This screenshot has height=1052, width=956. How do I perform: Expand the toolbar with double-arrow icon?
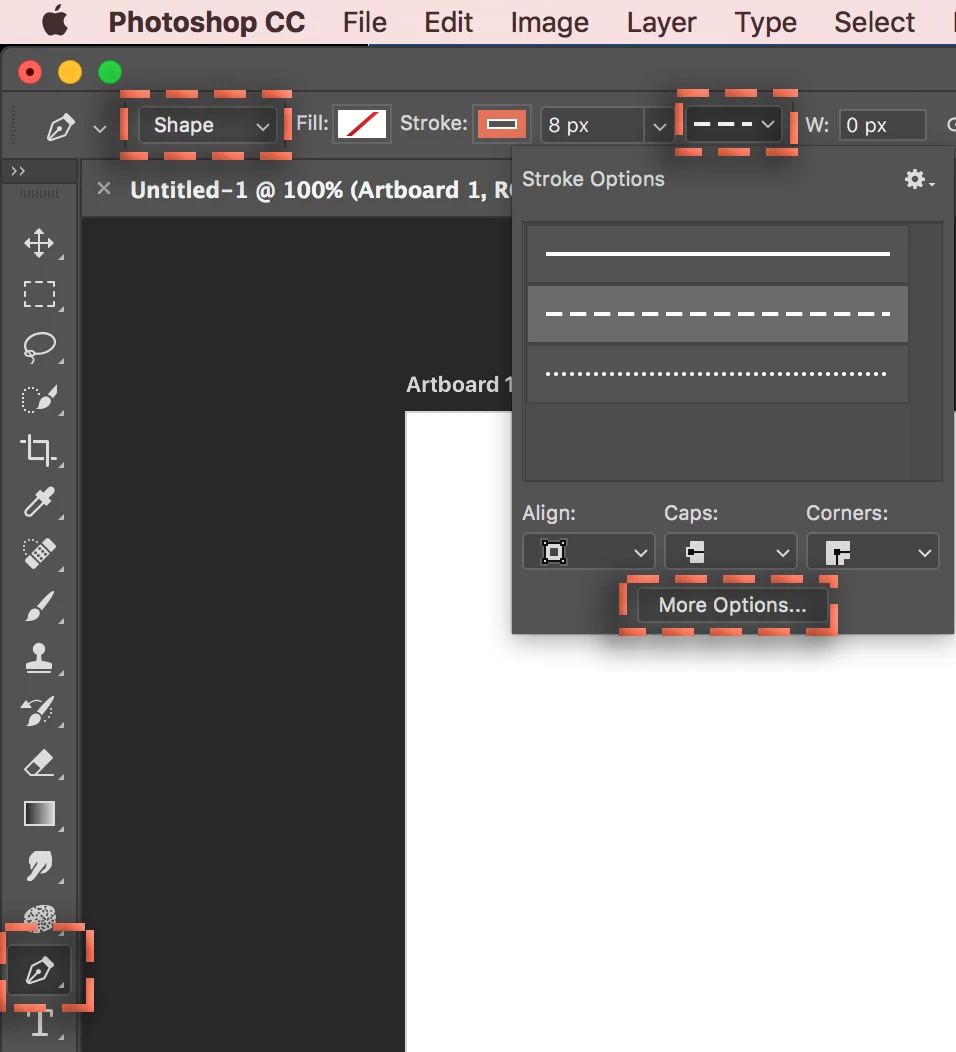pyautogui.click(x=18, y=171)
